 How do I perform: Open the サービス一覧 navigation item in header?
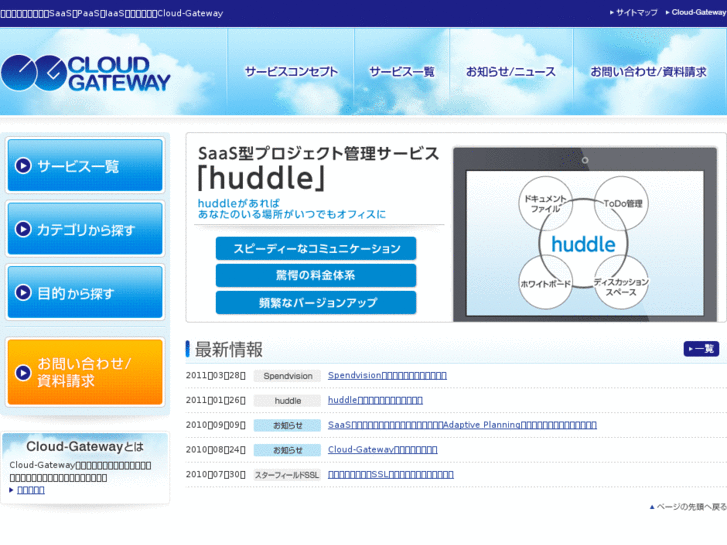click(x=402, y=71)
